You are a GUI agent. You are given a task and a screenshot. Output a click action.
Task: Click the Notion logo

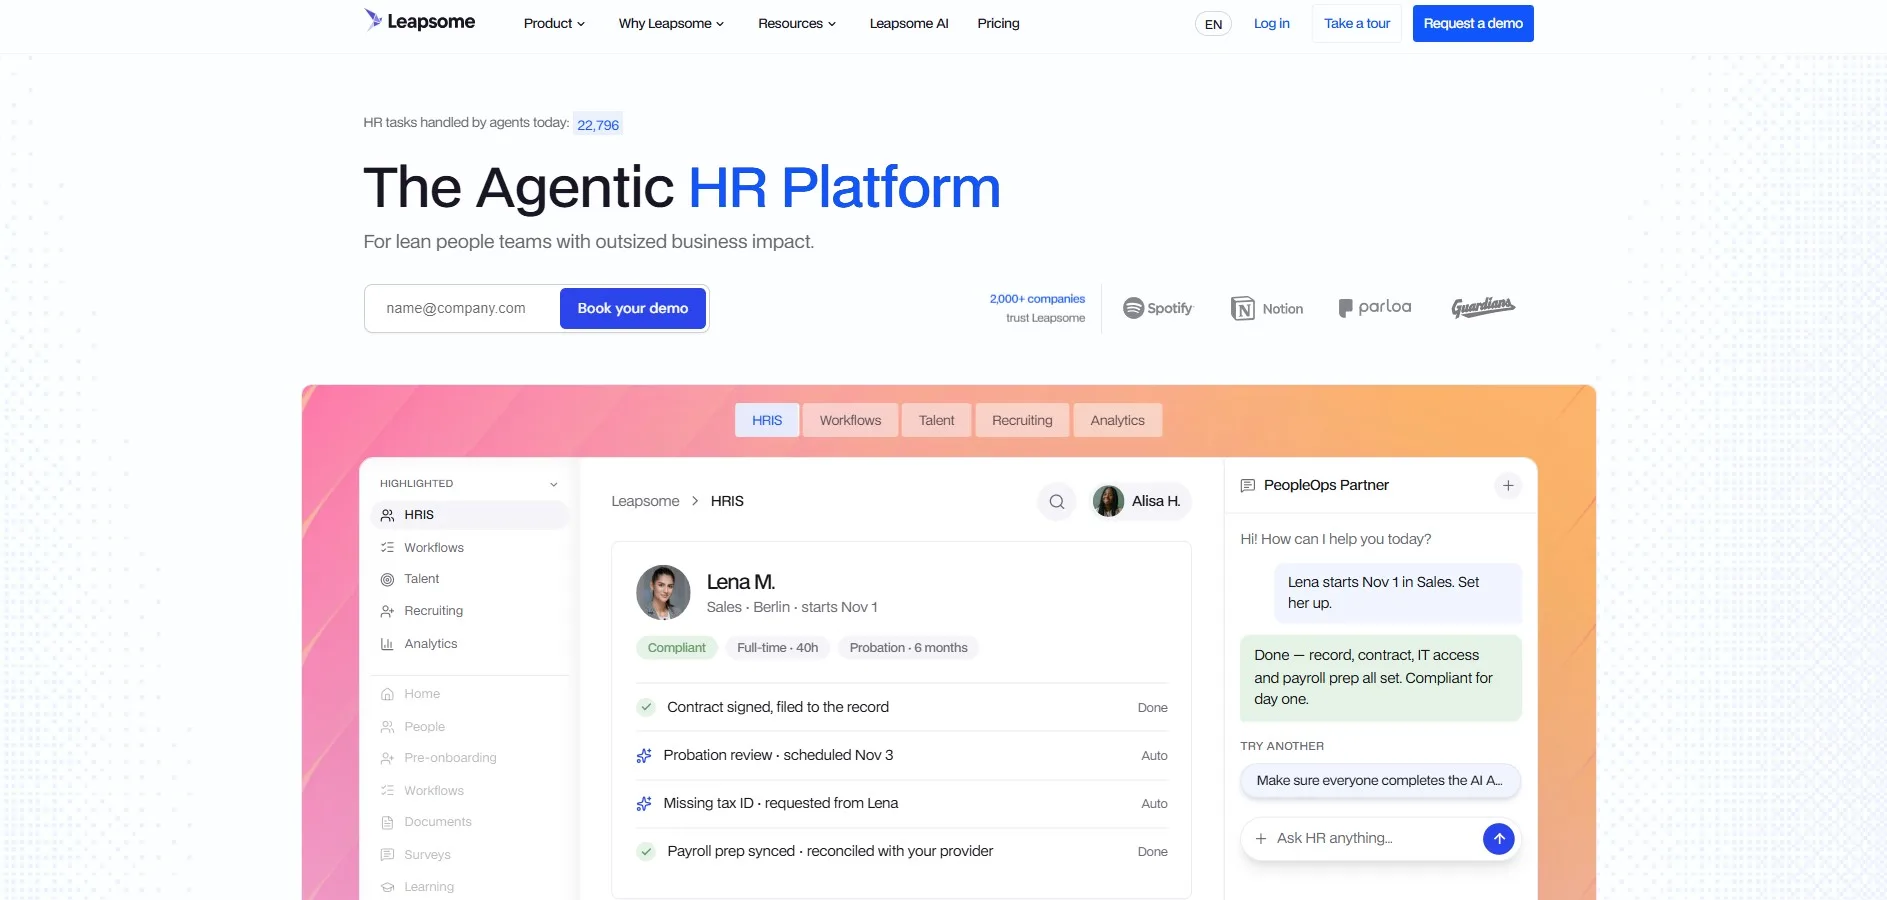tap(1267, 309)
